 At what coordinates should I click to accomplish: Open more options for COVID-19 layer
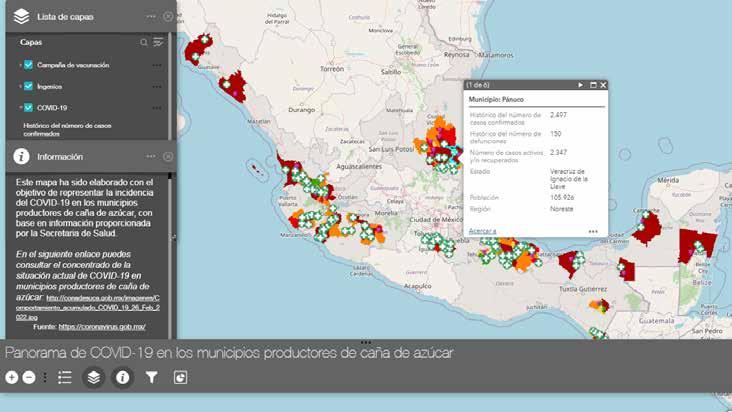(x=157, y=108)
